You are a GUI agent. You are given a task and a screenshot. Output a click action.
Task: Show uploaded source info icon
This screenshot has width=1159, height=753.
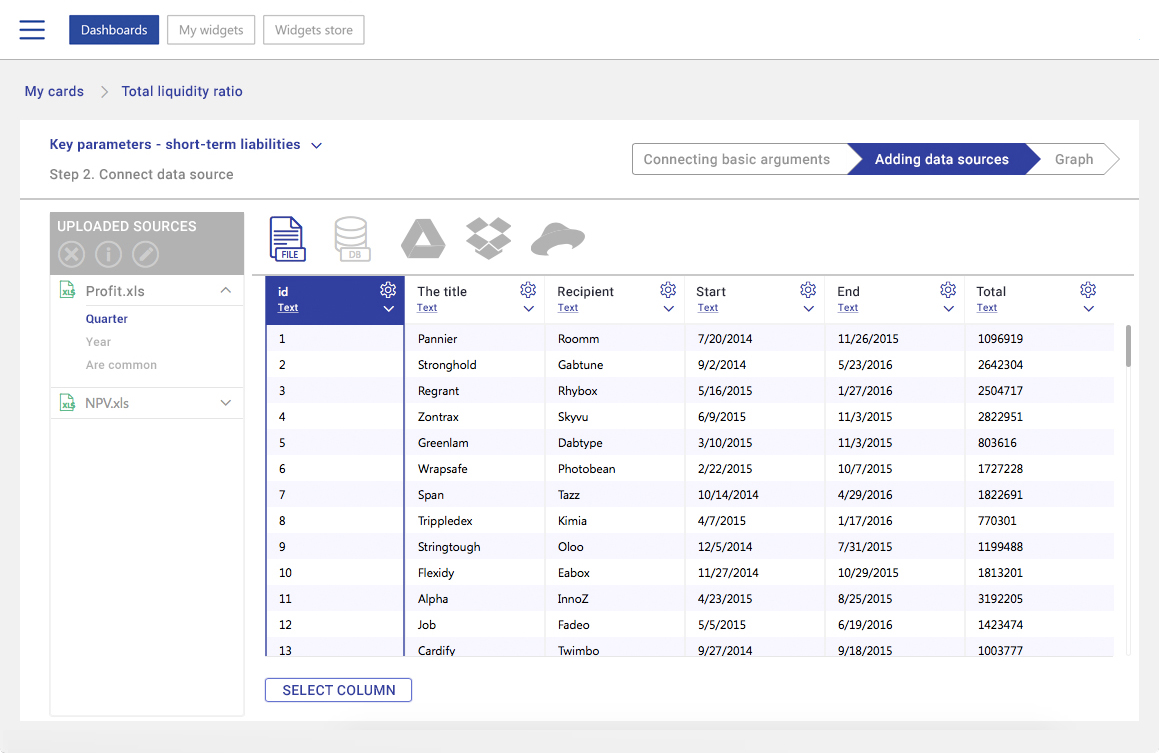pyautogui.click(x=108, y=254)
